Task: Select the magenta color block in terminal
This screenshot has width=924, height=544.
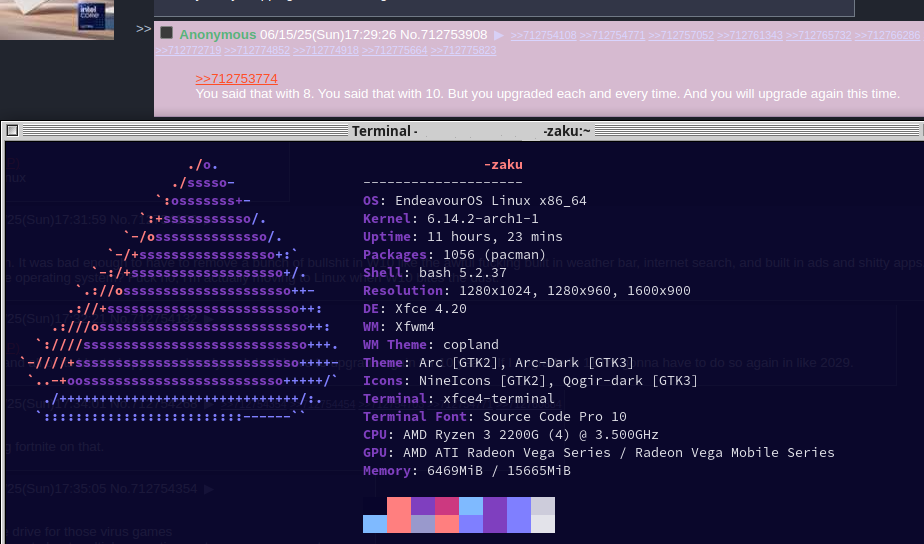Action: click(x=447, y=506)
